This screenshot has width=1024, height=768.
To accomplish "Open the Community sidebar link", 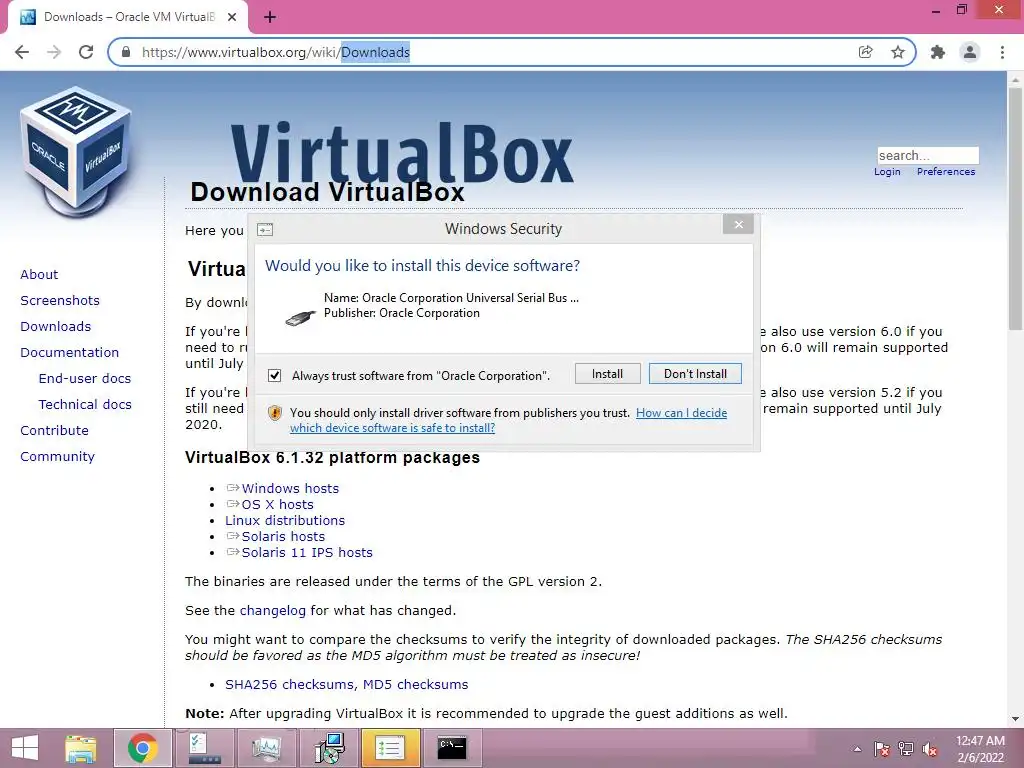I will tap(57, 456).
